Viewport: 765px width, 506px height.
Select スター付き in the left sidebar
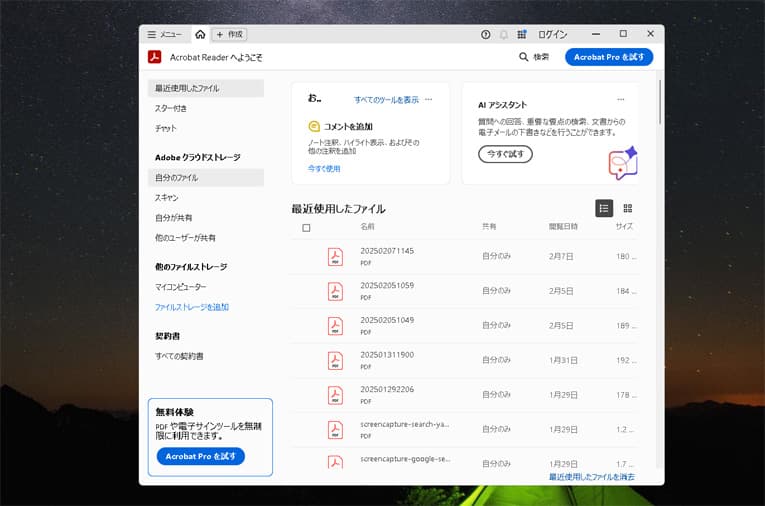[171, 108]
